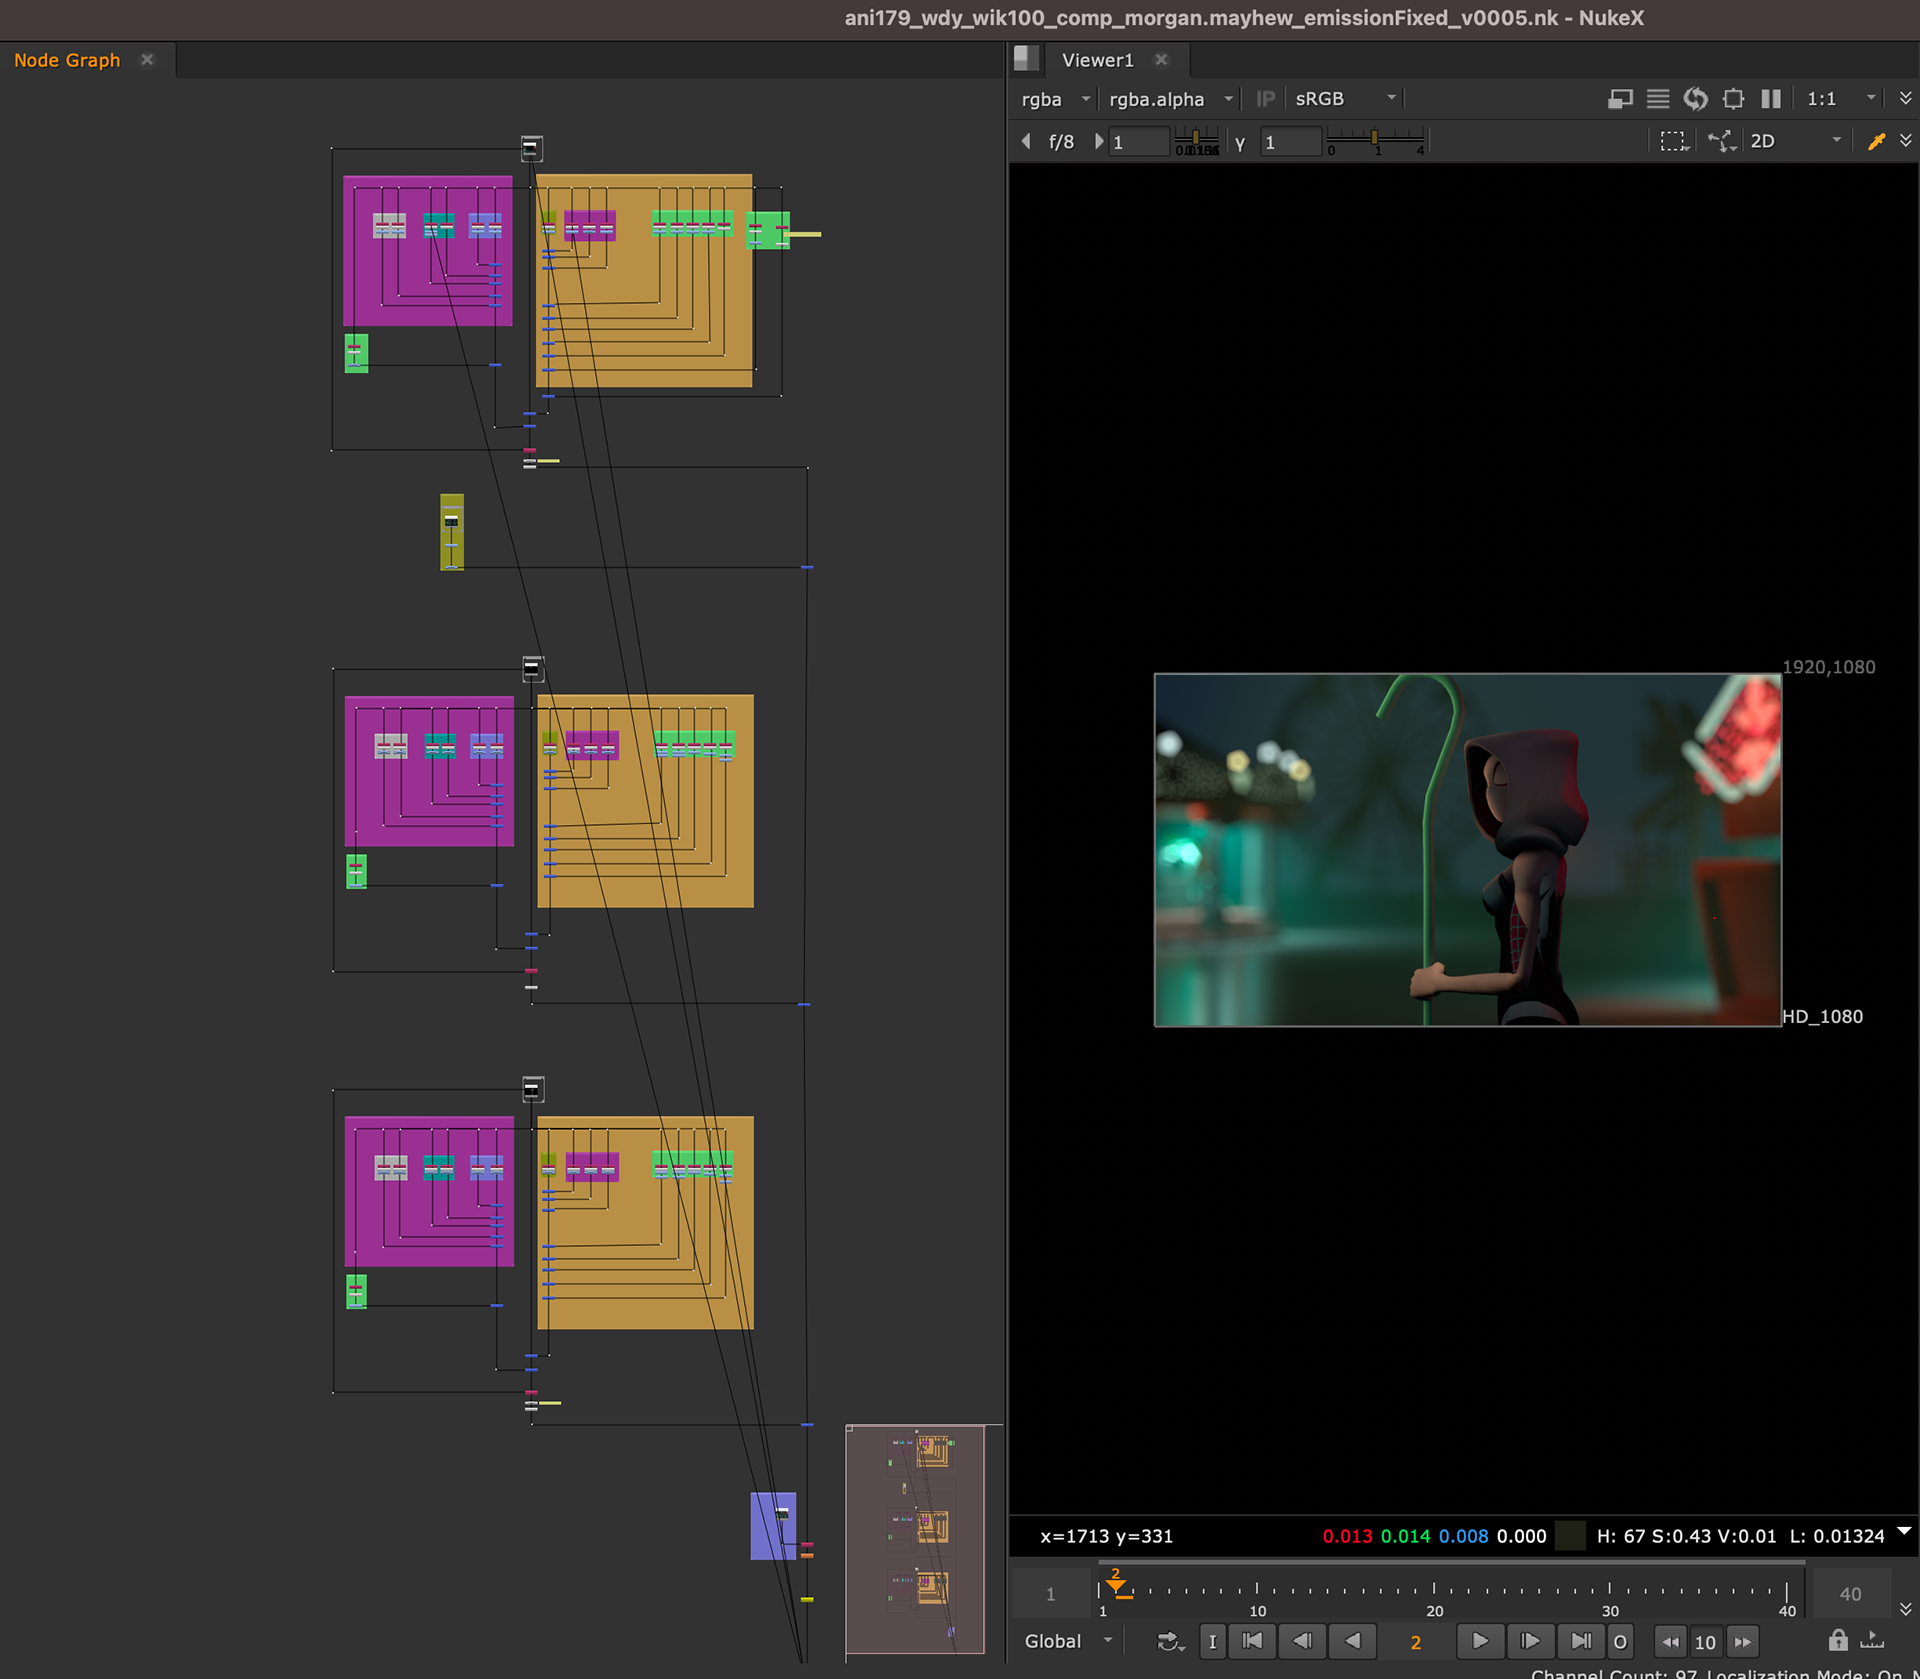Collapse the top Viewer toolbar chevron
1920x1679 pixels.
click(1905, 98)
